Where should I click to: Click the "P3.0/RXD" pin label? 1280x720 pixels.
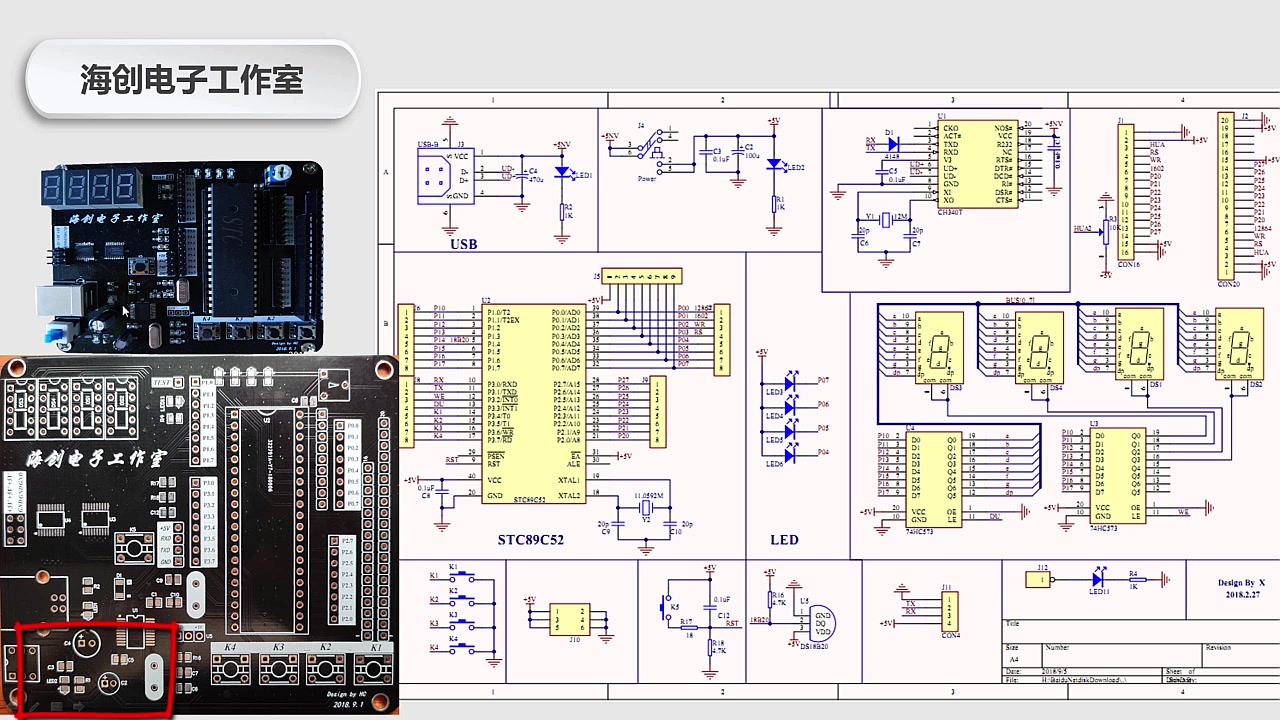pos(502,384)
